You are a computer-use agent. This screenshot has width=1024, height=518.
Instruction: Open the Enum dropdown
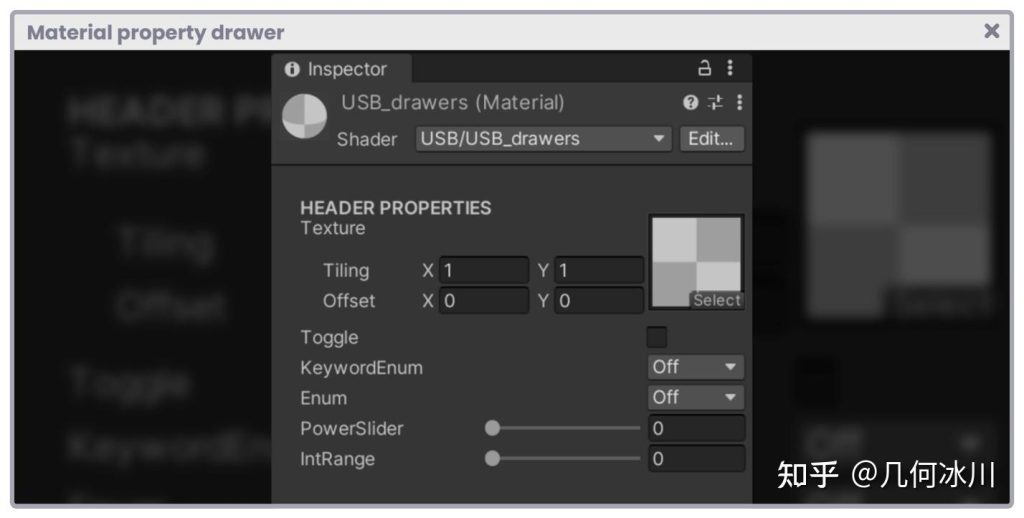[x=696, y=397]
